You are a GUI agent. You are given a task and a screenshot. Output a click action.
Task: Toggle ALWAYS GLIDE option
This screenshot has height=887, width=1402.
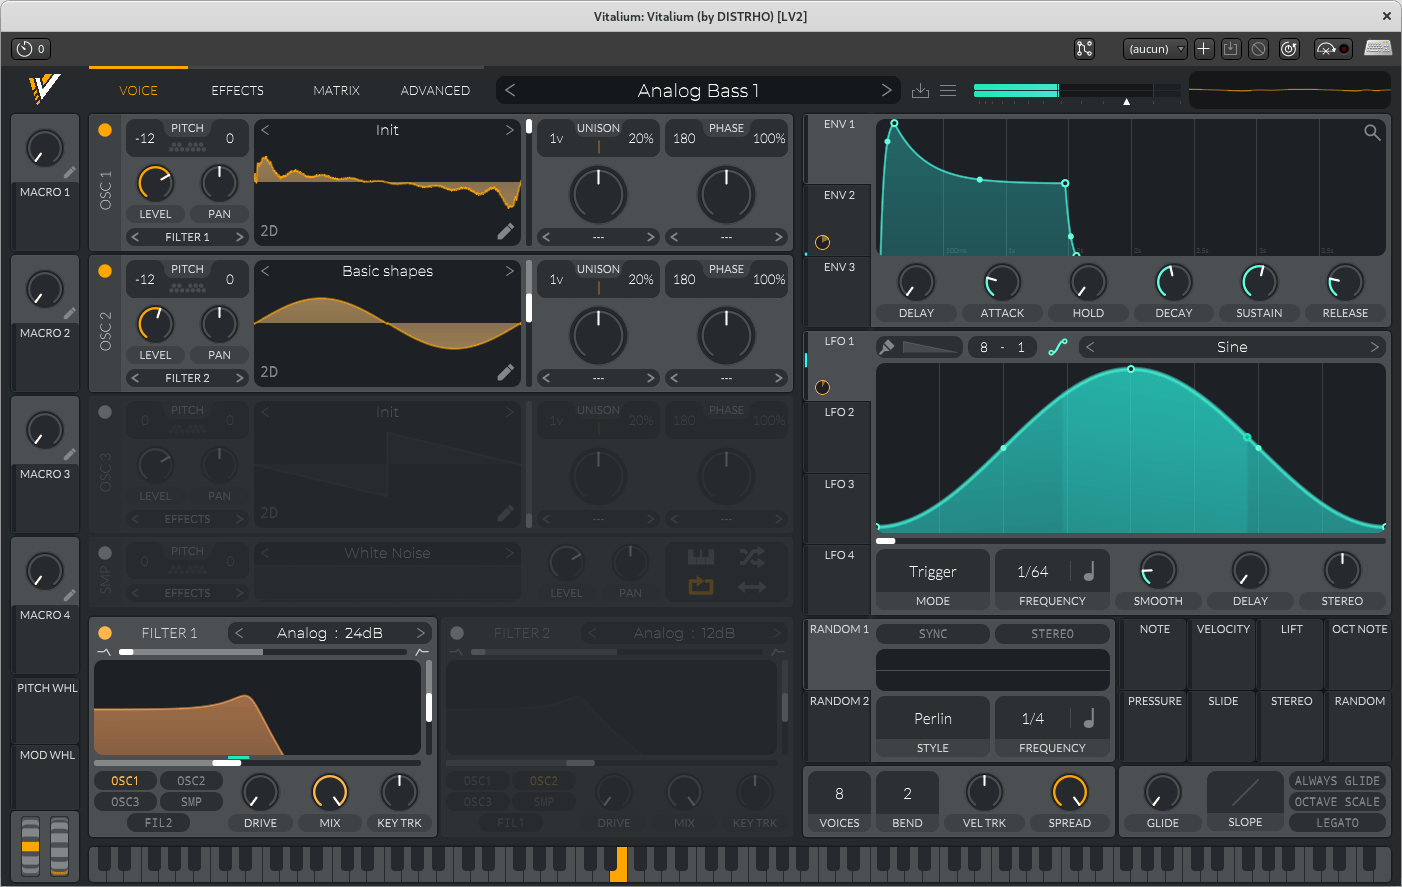1337,781
